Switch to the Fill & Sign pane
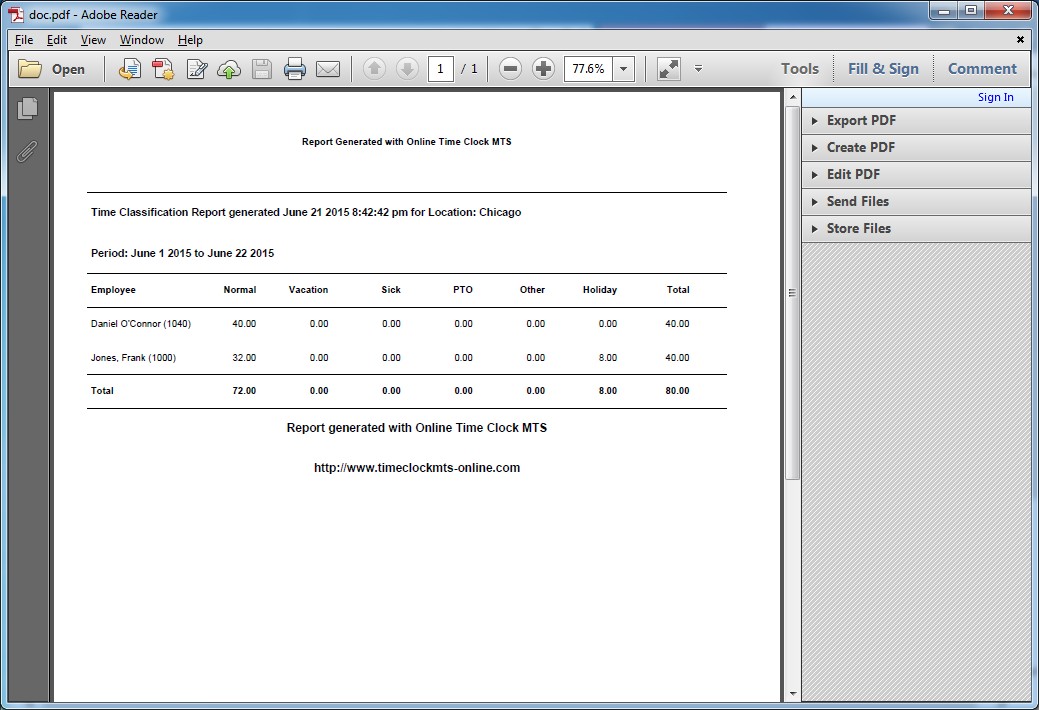The height and width of the screenshot is (710, 1039). coord(883,68)
